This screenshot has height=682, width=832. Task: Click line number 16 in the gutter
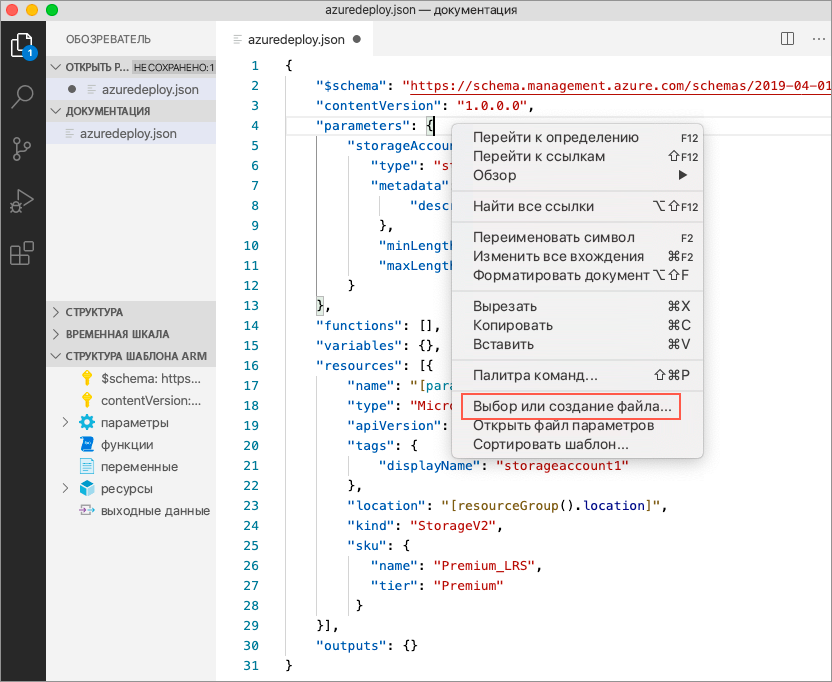[x=251, y=366]
